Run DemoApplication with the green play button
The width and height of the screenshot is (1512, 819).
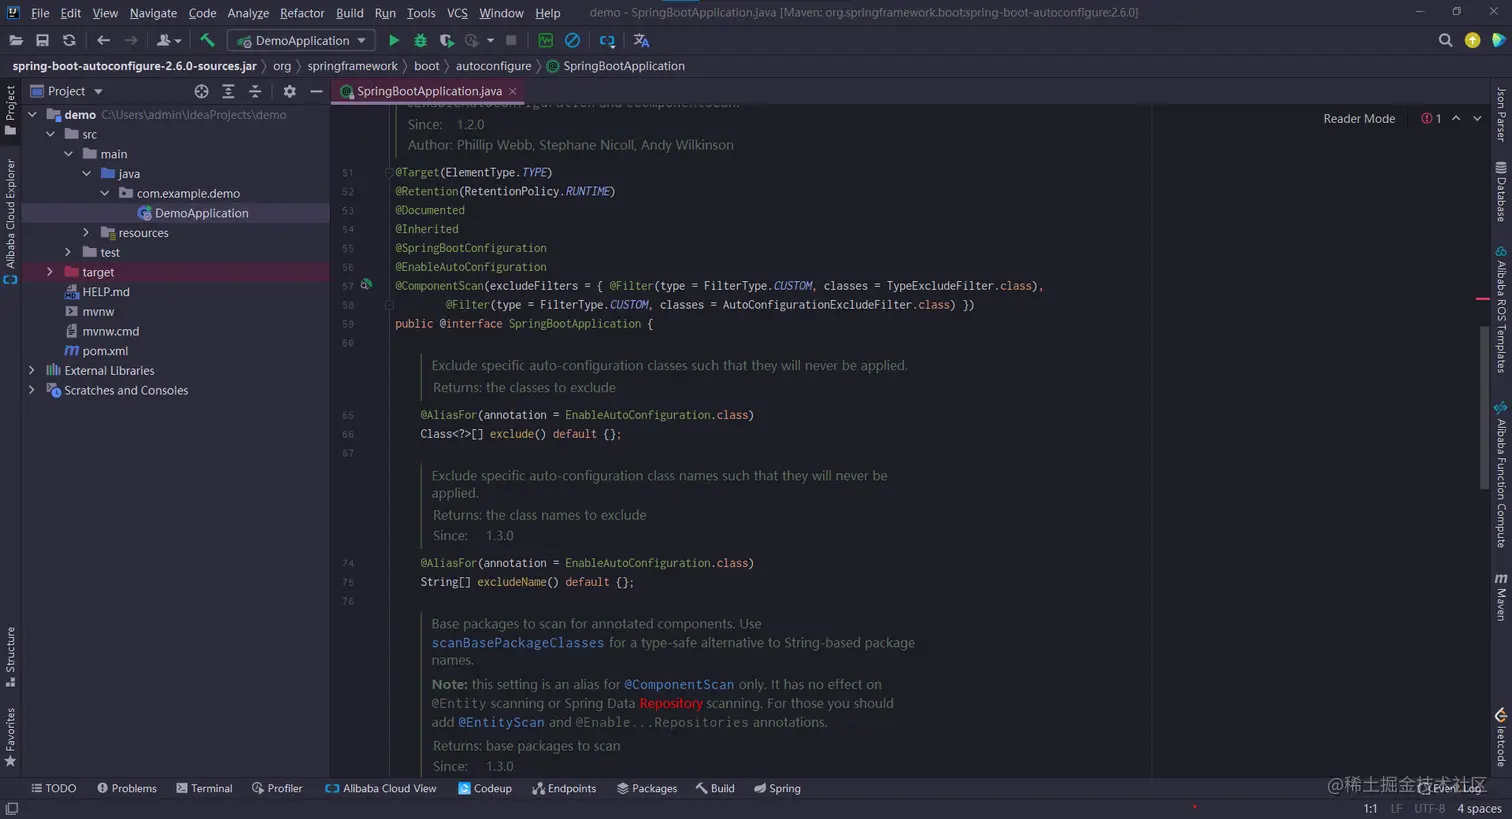(394, 41)
